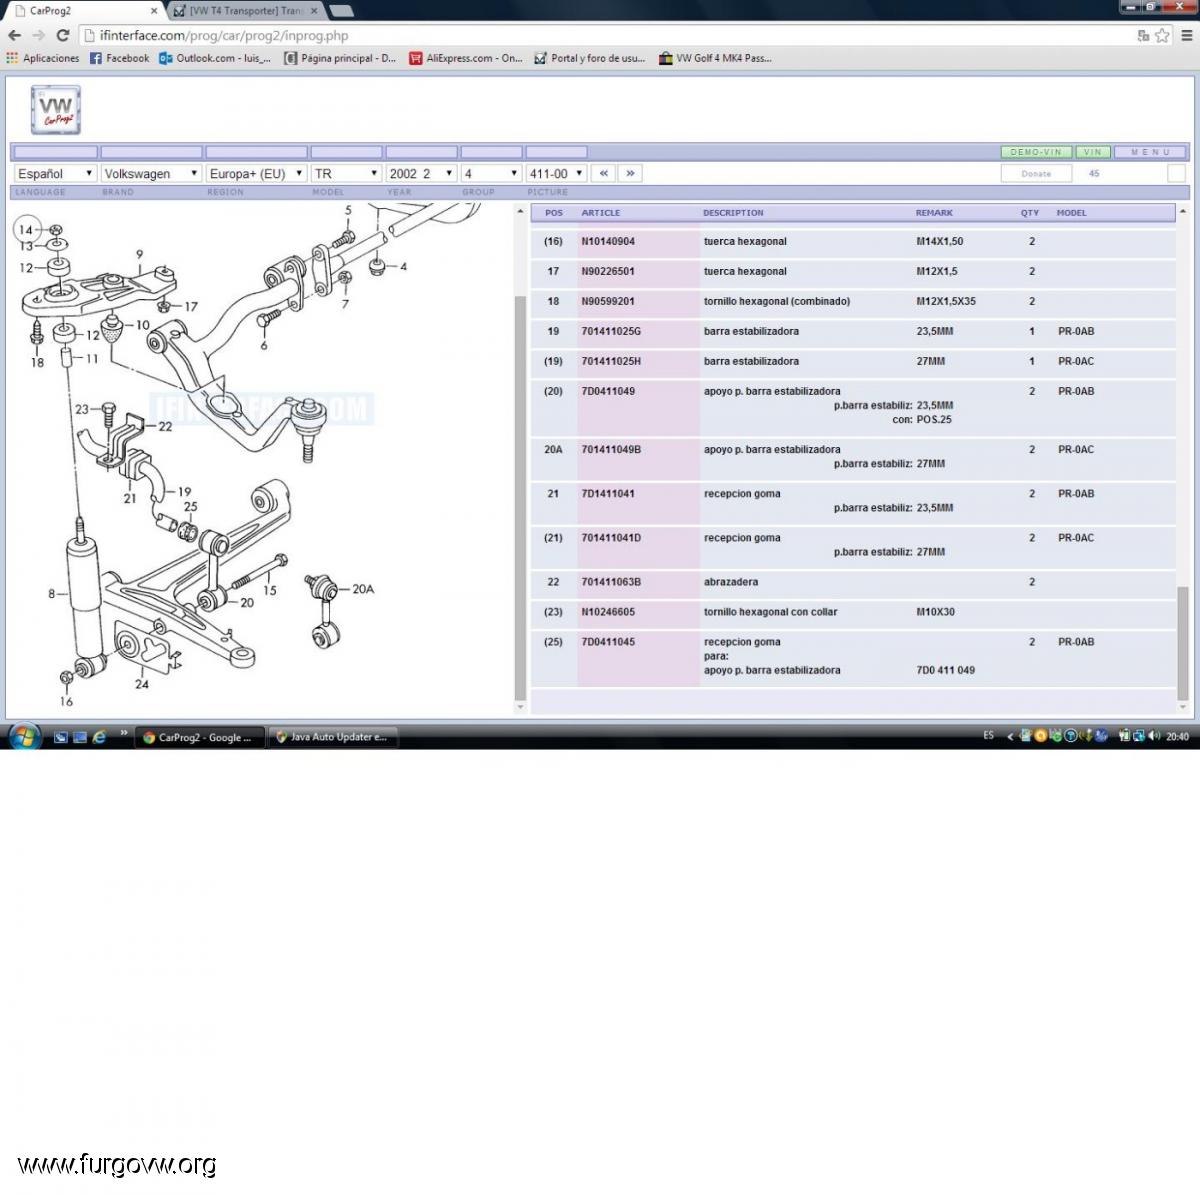Click article number 701411063B
The height and width of the screenshot is (1195, 1200).
pyautogui.click(x=611, y=582)
